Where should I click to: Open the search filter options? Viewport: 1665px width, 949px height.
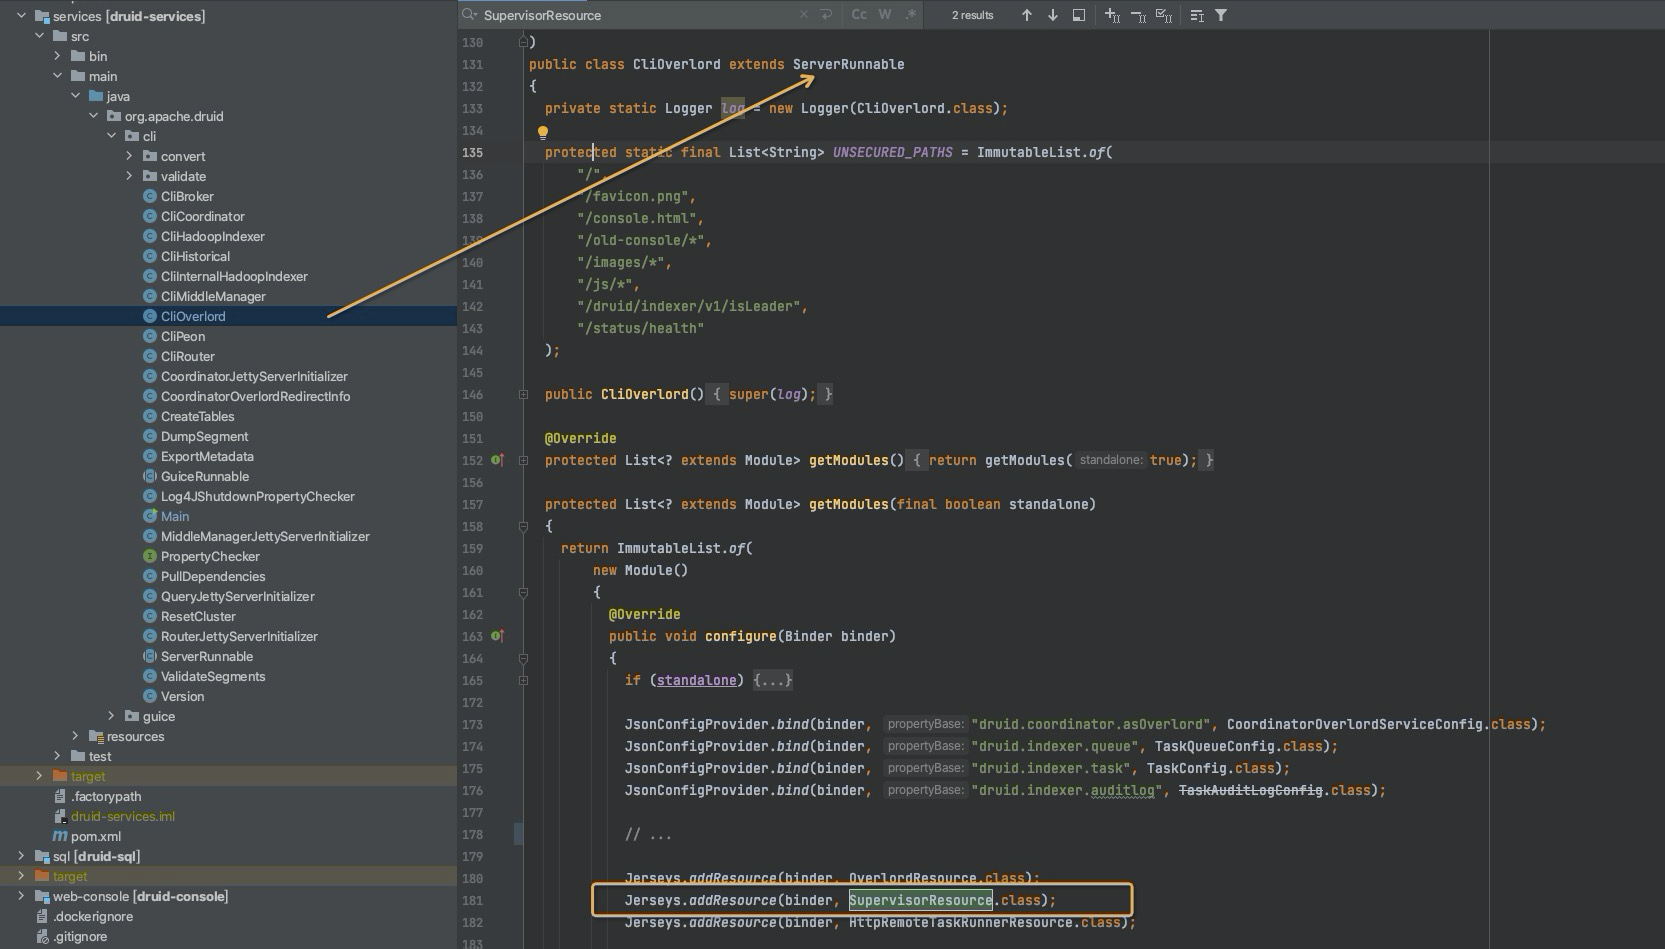tap(1221, 15)
